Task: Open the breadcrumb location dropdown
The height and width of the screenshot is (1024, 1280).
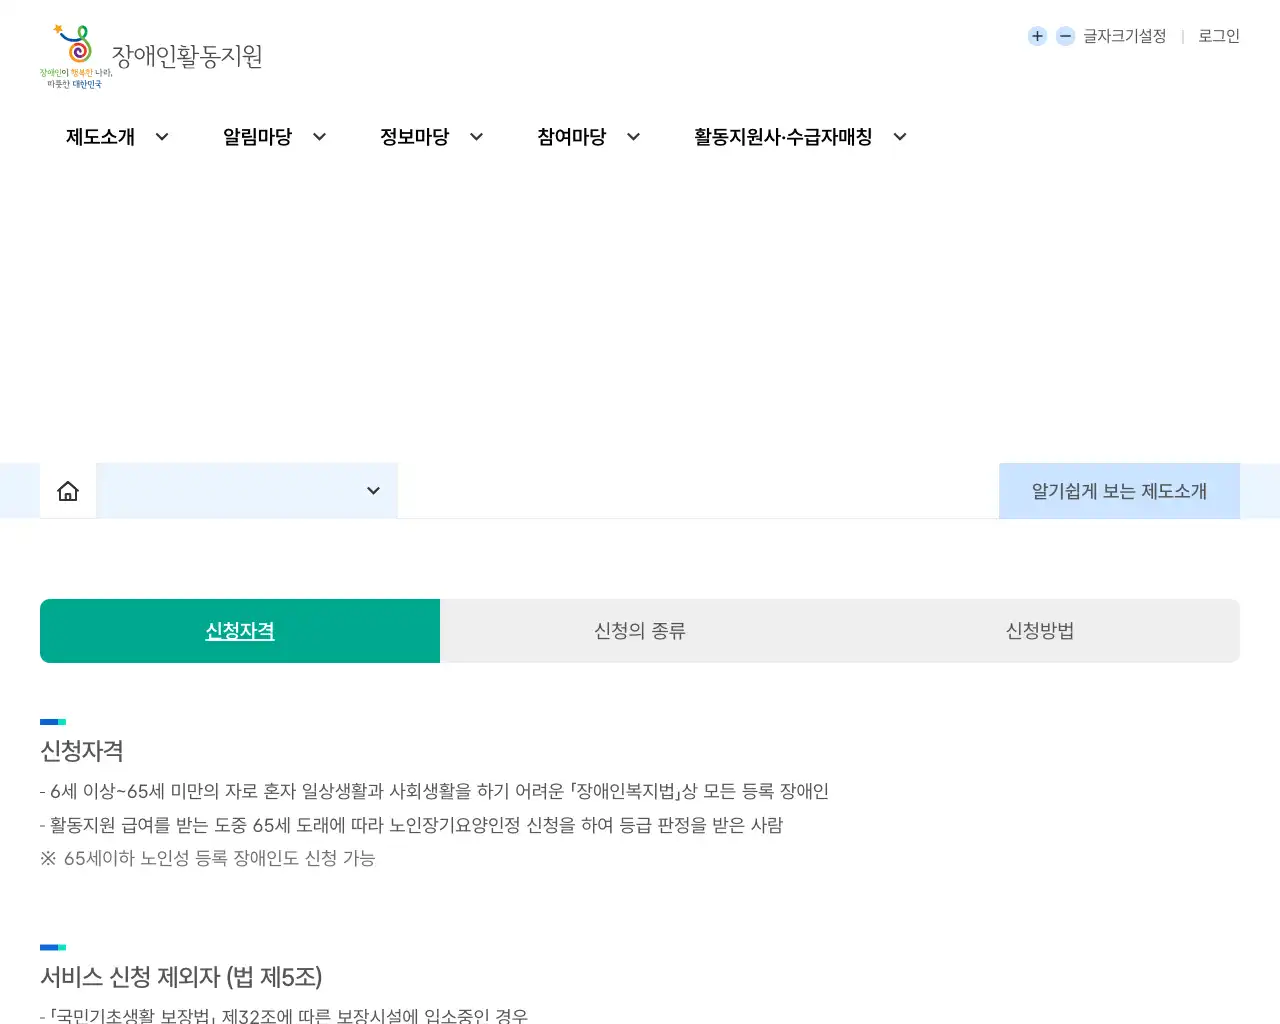Action: pyautogui.click(x=373, y=491)
